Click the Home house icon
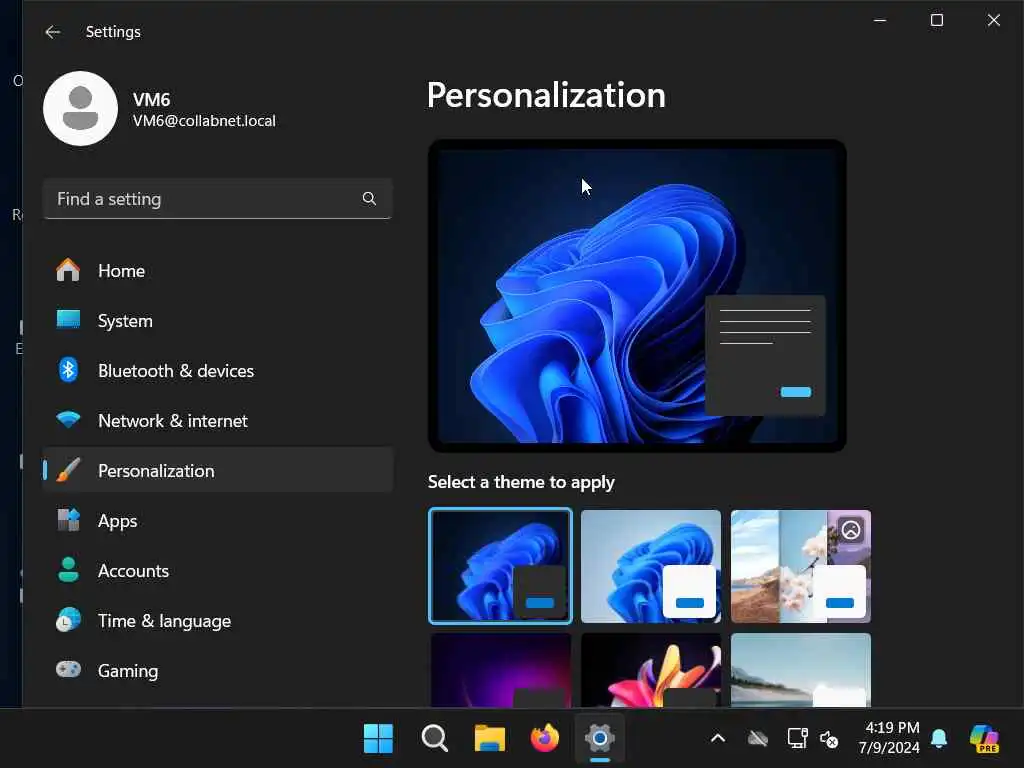 click(68, 270)
